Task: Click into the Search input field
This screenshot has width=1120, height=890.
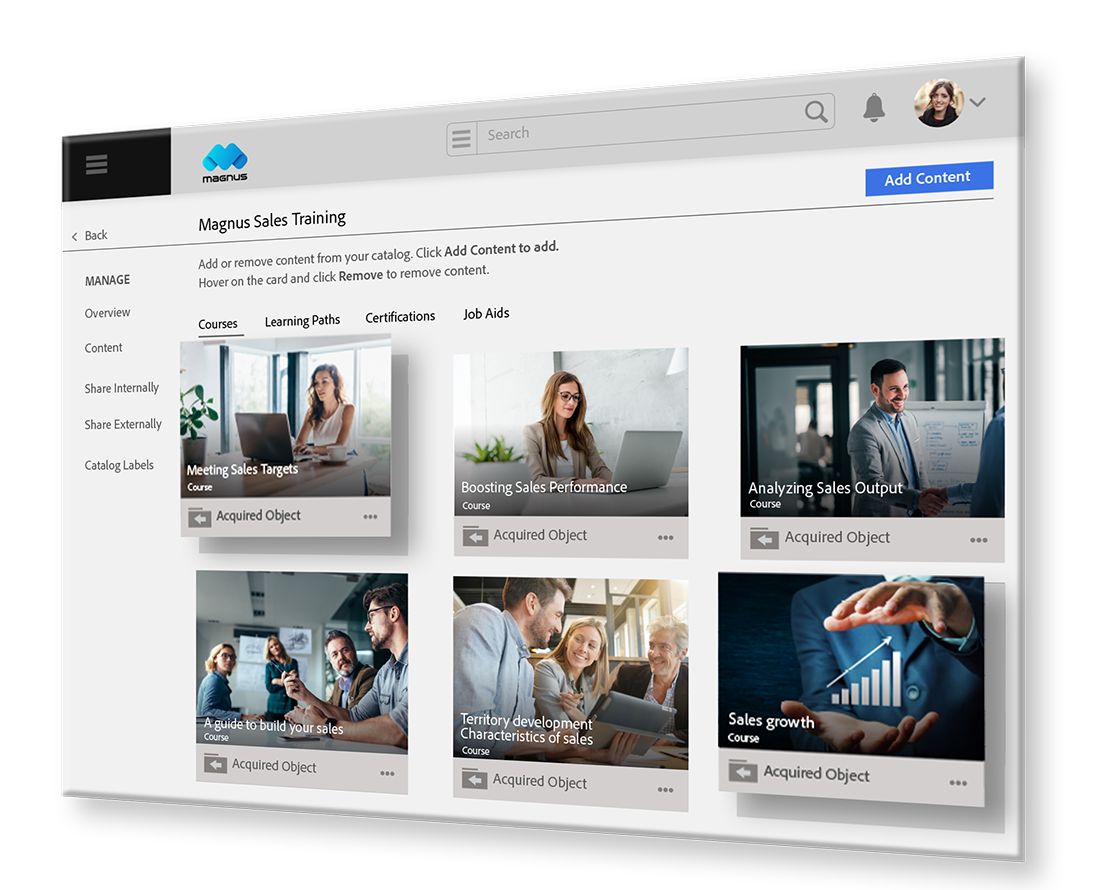Action: tap(640, 128)
